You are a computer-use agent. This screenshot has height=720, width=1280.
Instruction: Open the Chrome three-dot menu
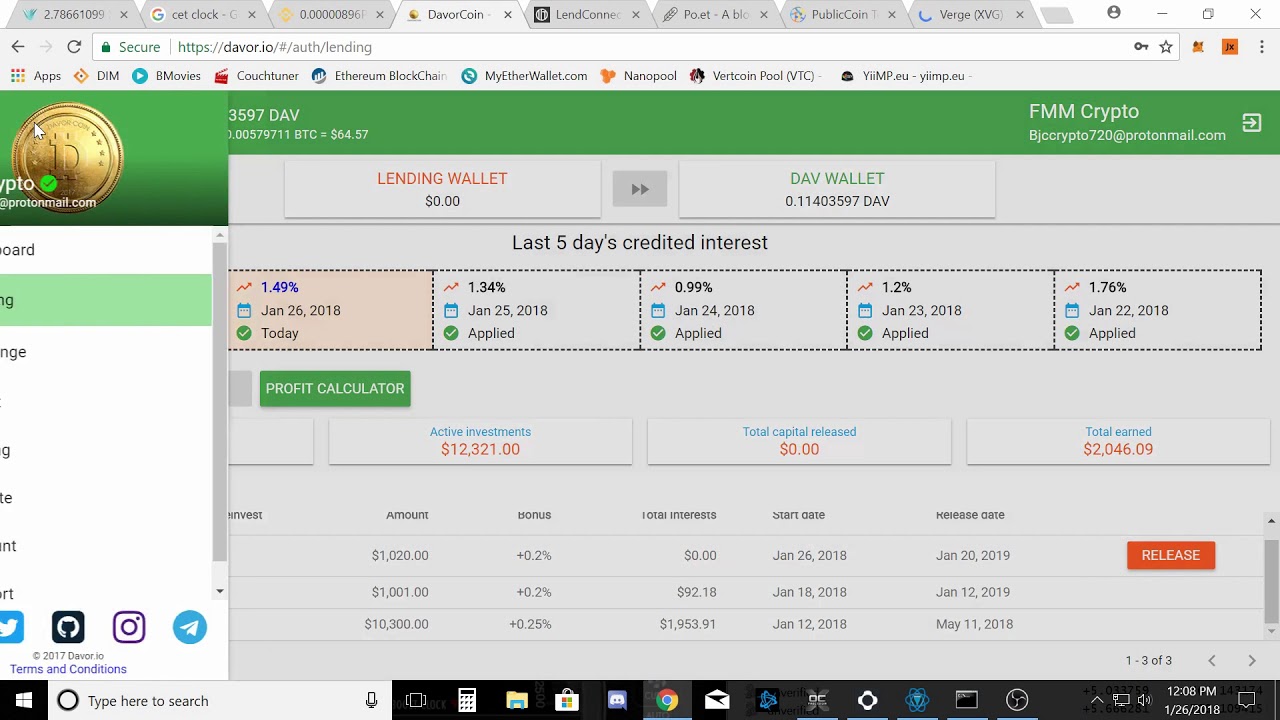pos(1262,47)
